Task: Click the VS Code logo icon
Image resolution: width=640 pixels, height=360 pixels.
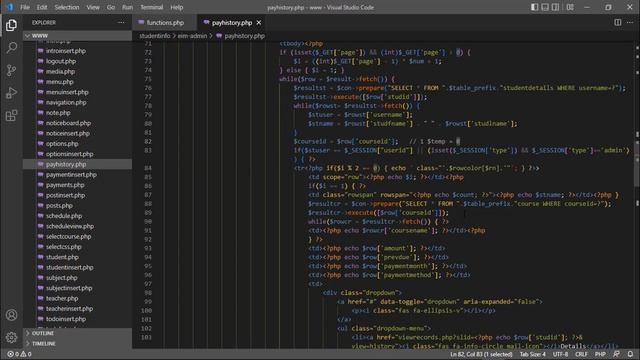Action: click(9, 7)
